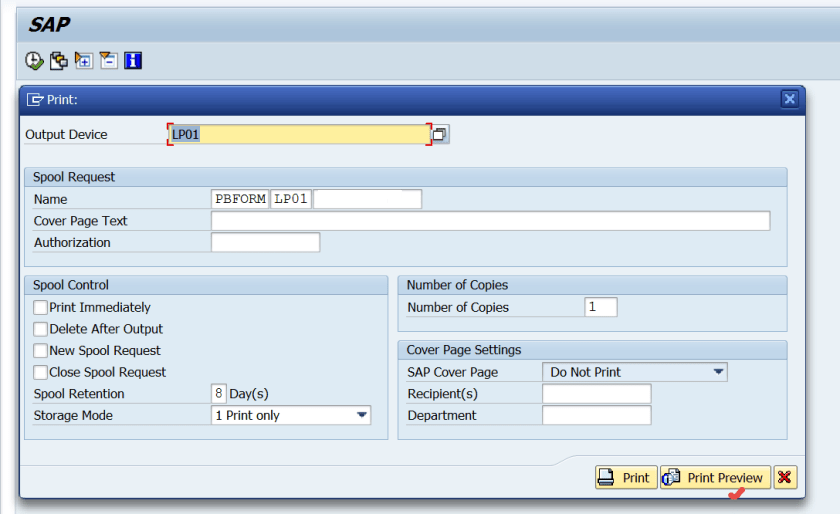
Task: Enable Print Immediately checkbox
Action: coord(40,307)
